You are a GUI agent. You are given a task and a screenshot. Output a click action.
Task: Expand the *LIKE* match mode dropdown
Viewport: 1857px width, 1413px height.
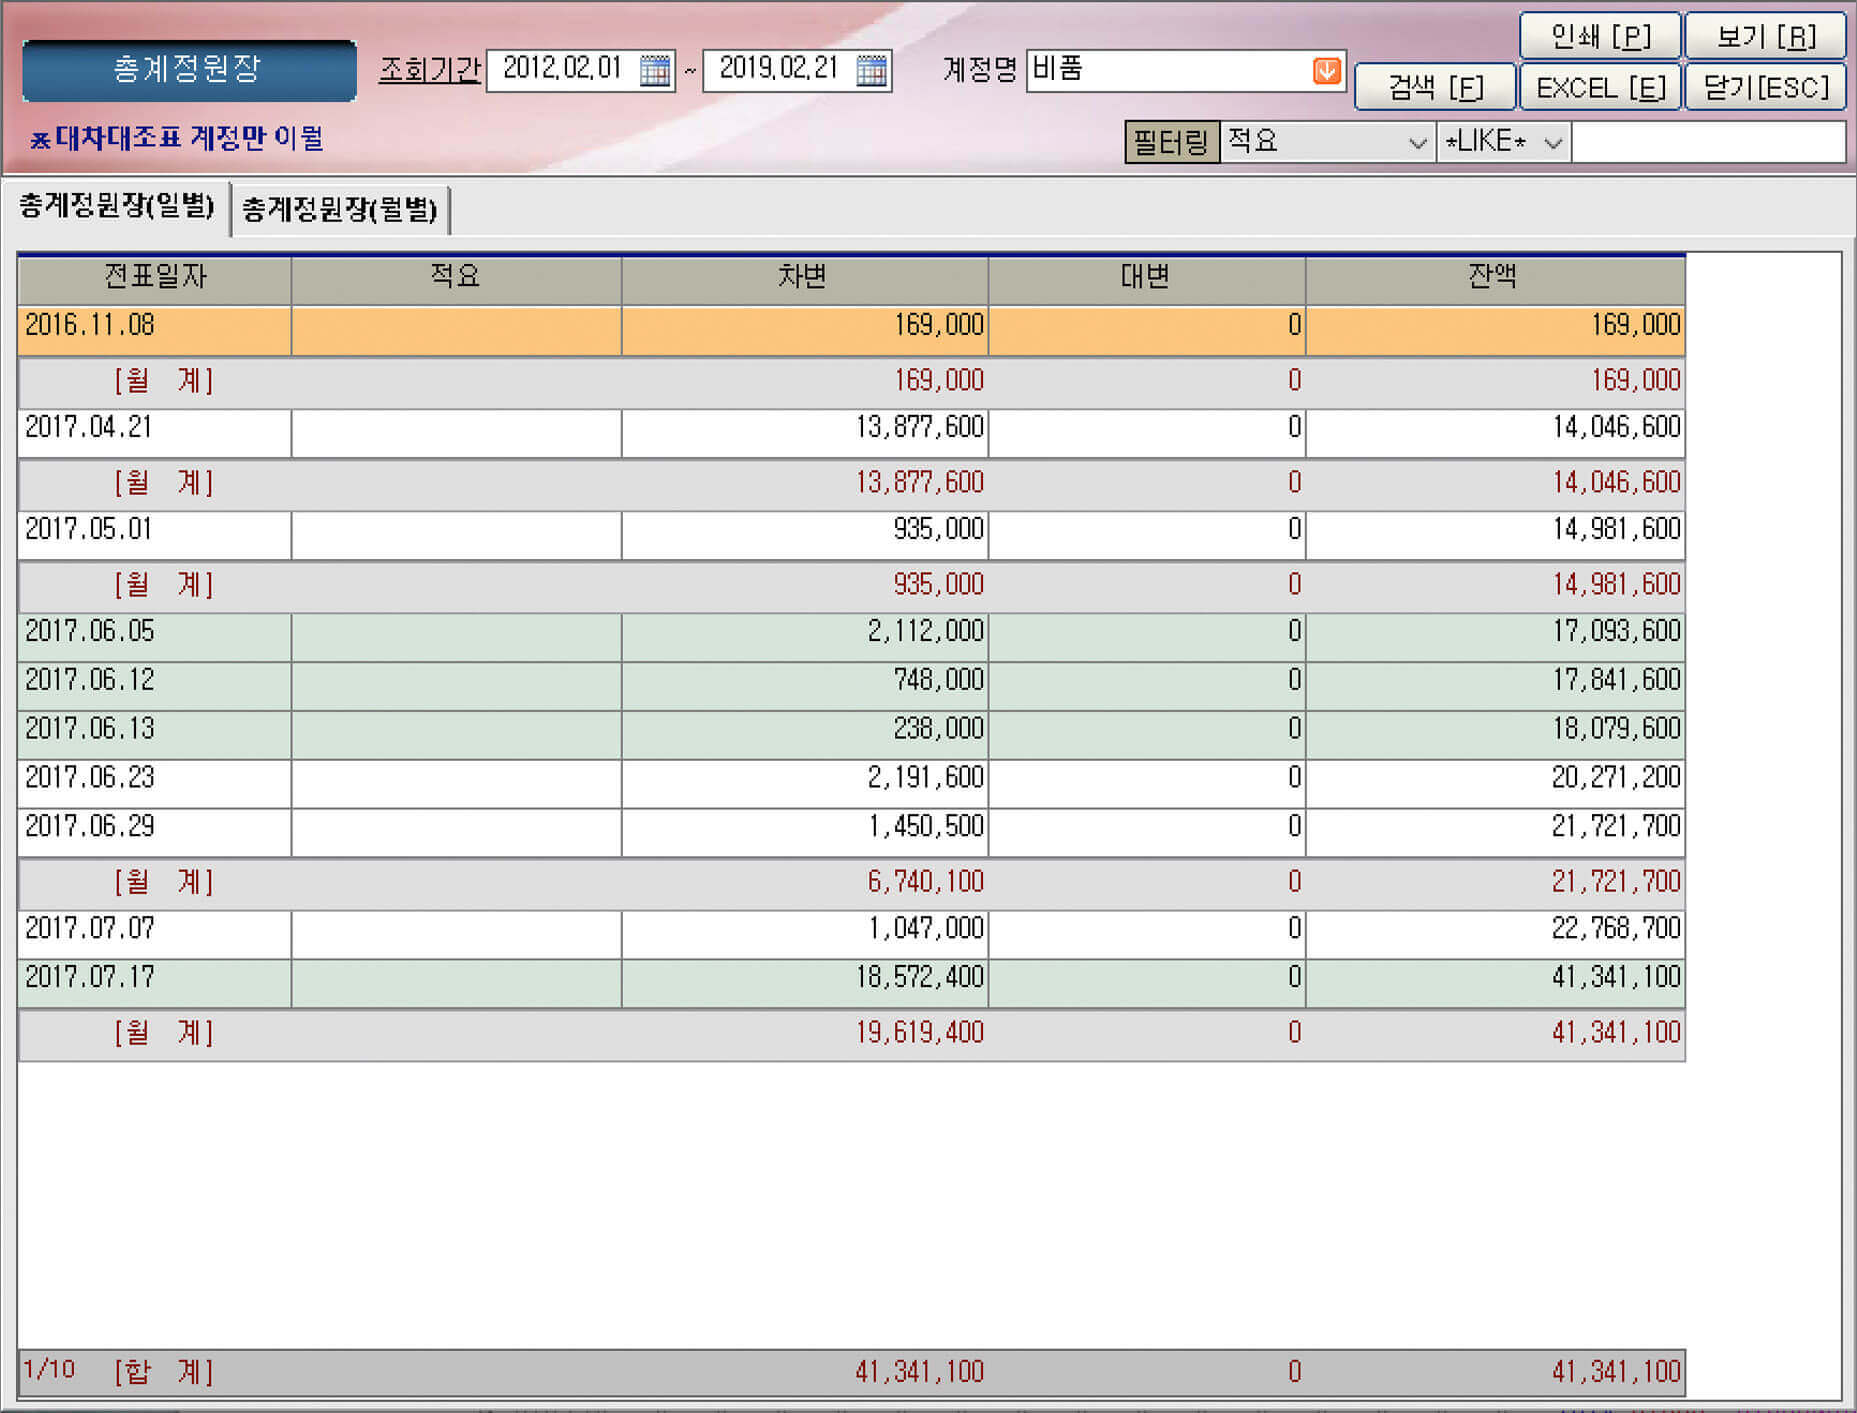click(x=1553, y=142)
